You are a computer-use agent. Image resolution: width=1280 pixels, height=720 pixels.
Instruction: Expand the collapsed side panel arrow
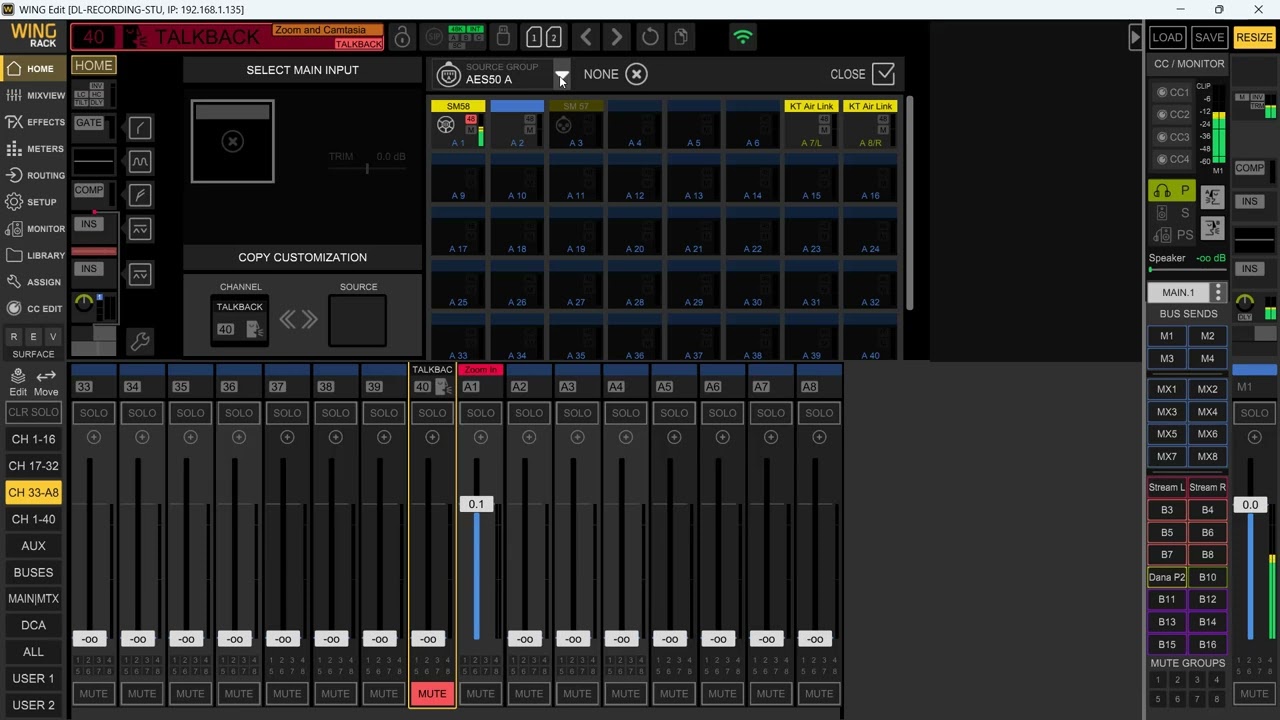(1135, 38)
